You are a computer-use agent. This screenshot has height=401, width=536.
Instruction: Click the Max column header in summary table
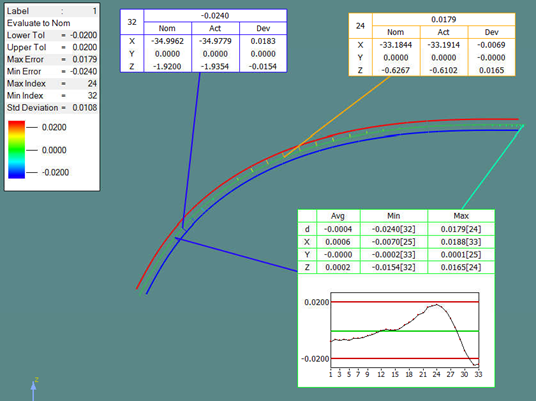[x=460, y=216]
